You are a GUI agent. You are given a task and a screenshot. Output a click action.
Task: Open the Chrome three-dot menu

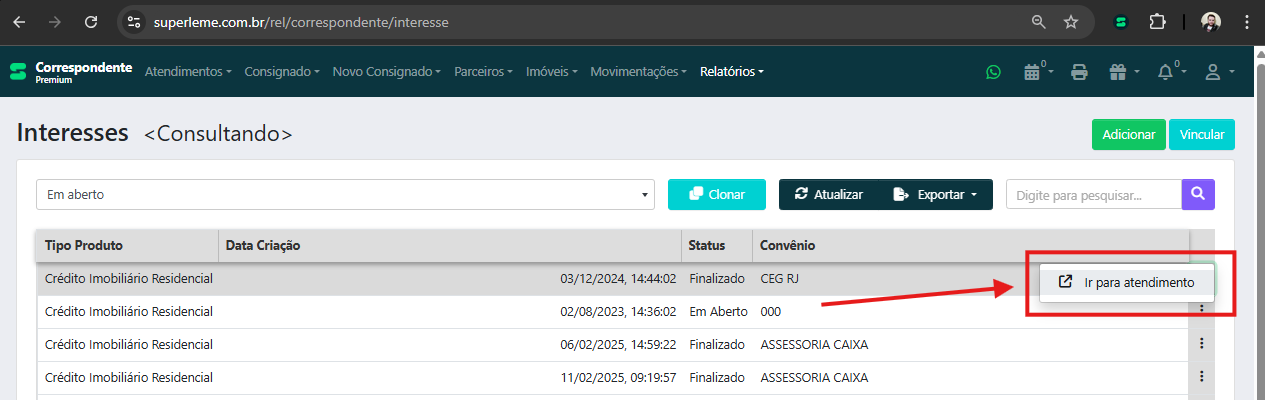click(x=1245, y=21)
